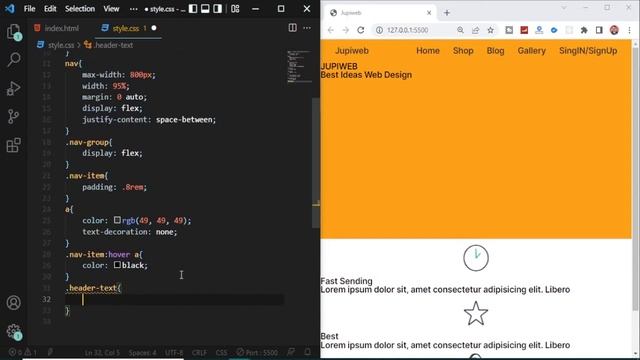Close unsaved style.css tab dot
The width and height of the screenshot is (640, 360).
point(154,28)
